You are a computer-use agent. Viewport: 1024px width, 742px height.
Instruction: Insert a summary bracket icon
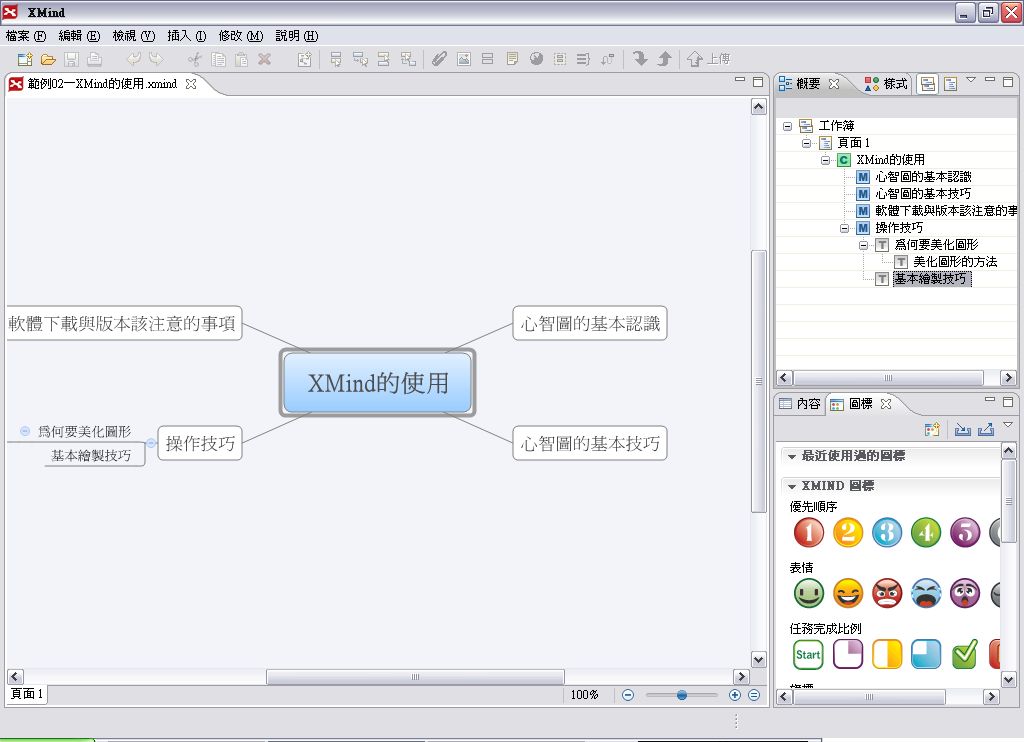pyautogui.click(x=583, y=59)
